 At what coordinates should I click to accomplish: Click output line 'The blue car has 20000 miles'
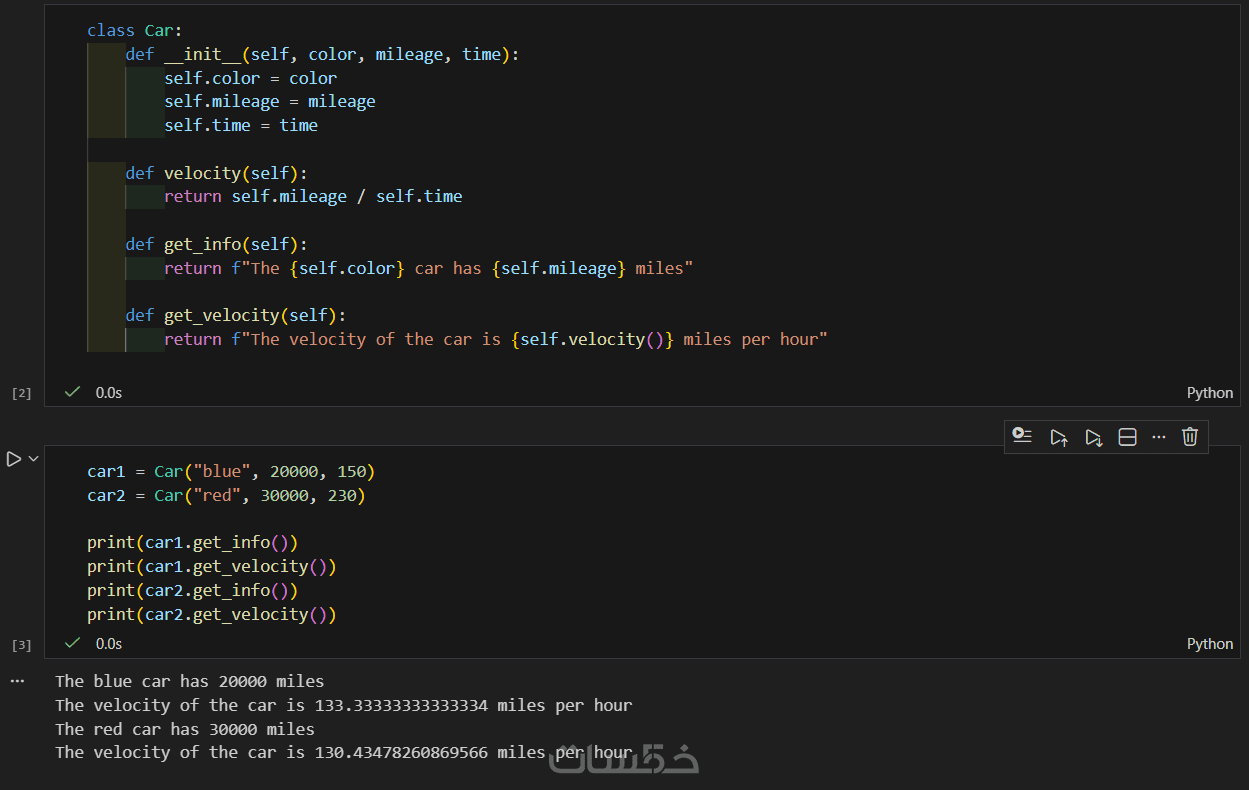pyautogui.click(x=189, y=681)
